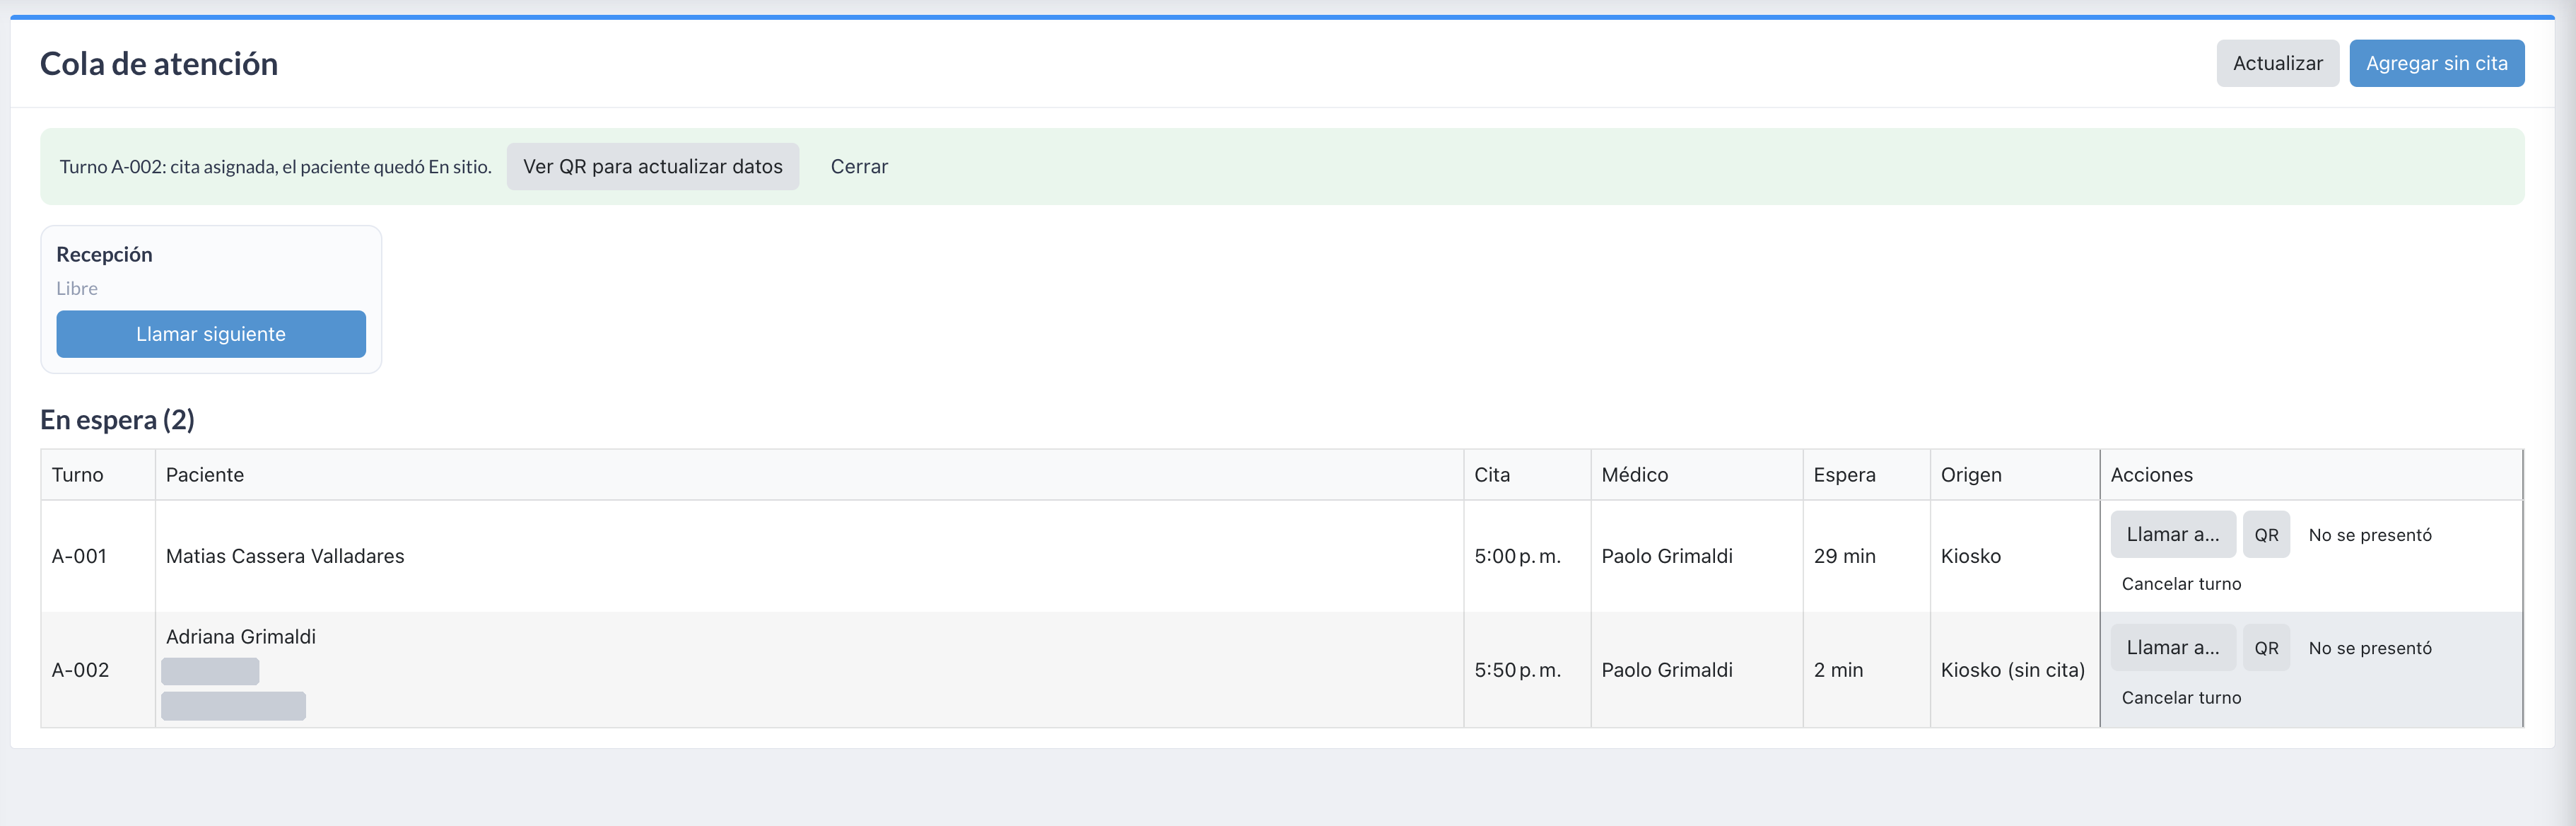
Task: Click Llamar a... for turn A-001
Action: tap(2172, 535)
